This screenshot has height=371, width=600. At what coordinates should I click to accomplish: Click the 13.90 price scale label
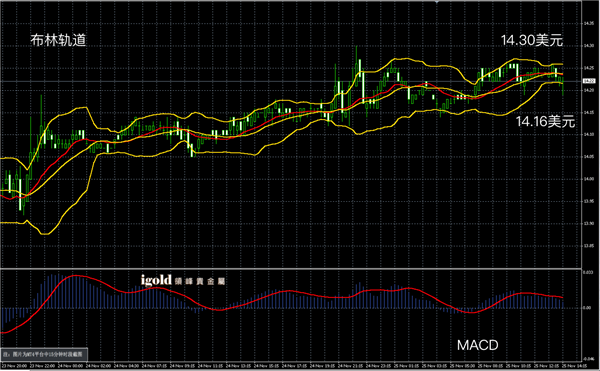click(x=588, y=223)
